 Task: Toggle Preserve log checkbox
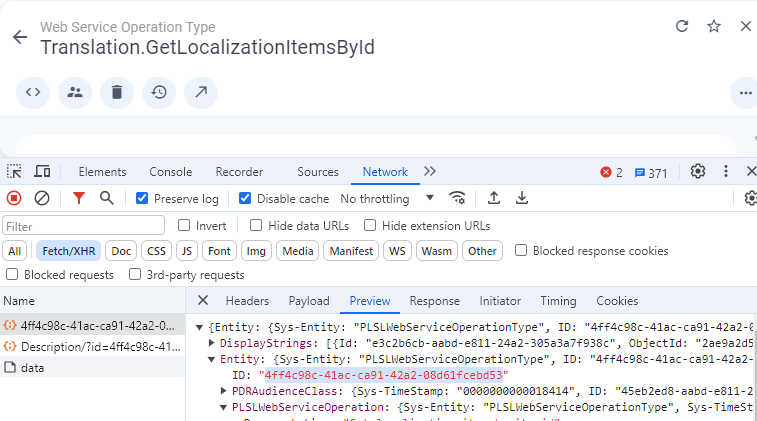tap(142, 198)
